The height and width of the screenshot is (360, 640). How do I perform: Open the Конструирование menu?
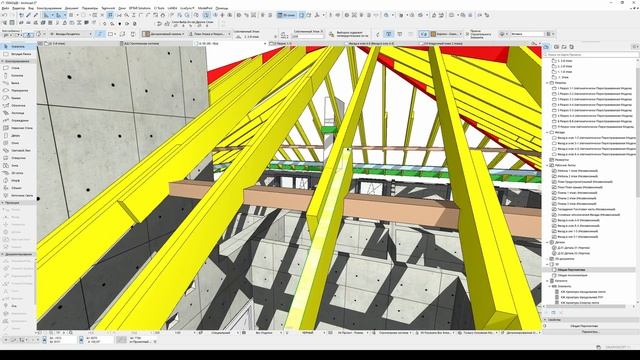click(49, 8)
